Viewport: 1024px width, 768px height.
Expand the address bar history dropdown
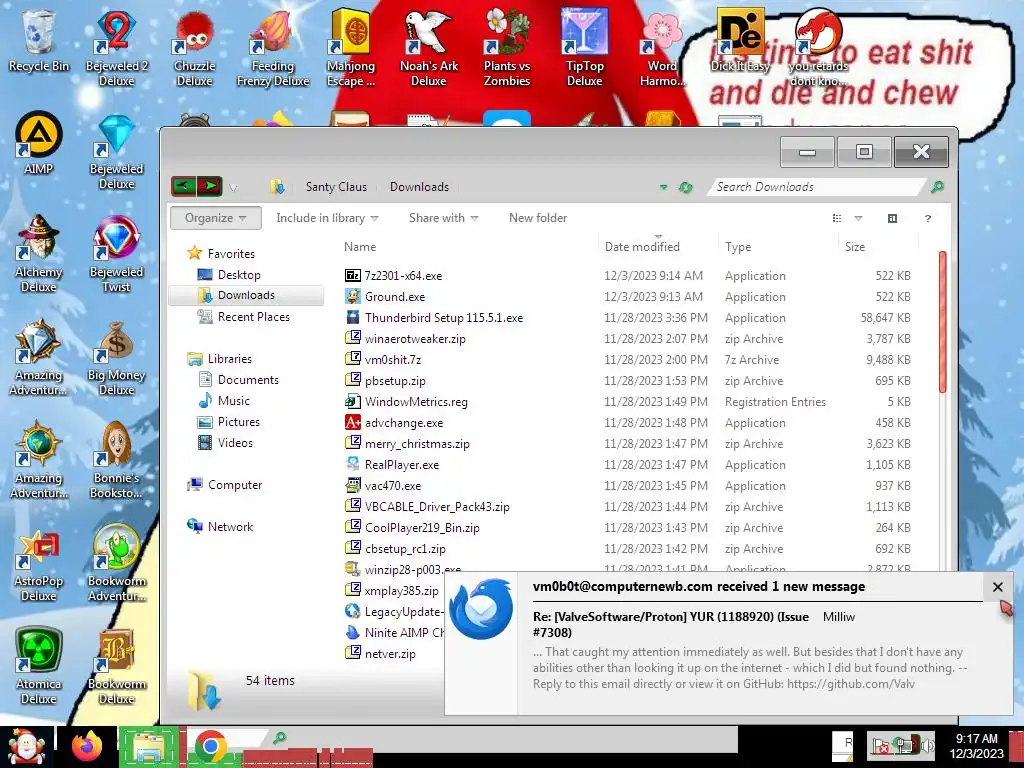click(x=663, y=187)
